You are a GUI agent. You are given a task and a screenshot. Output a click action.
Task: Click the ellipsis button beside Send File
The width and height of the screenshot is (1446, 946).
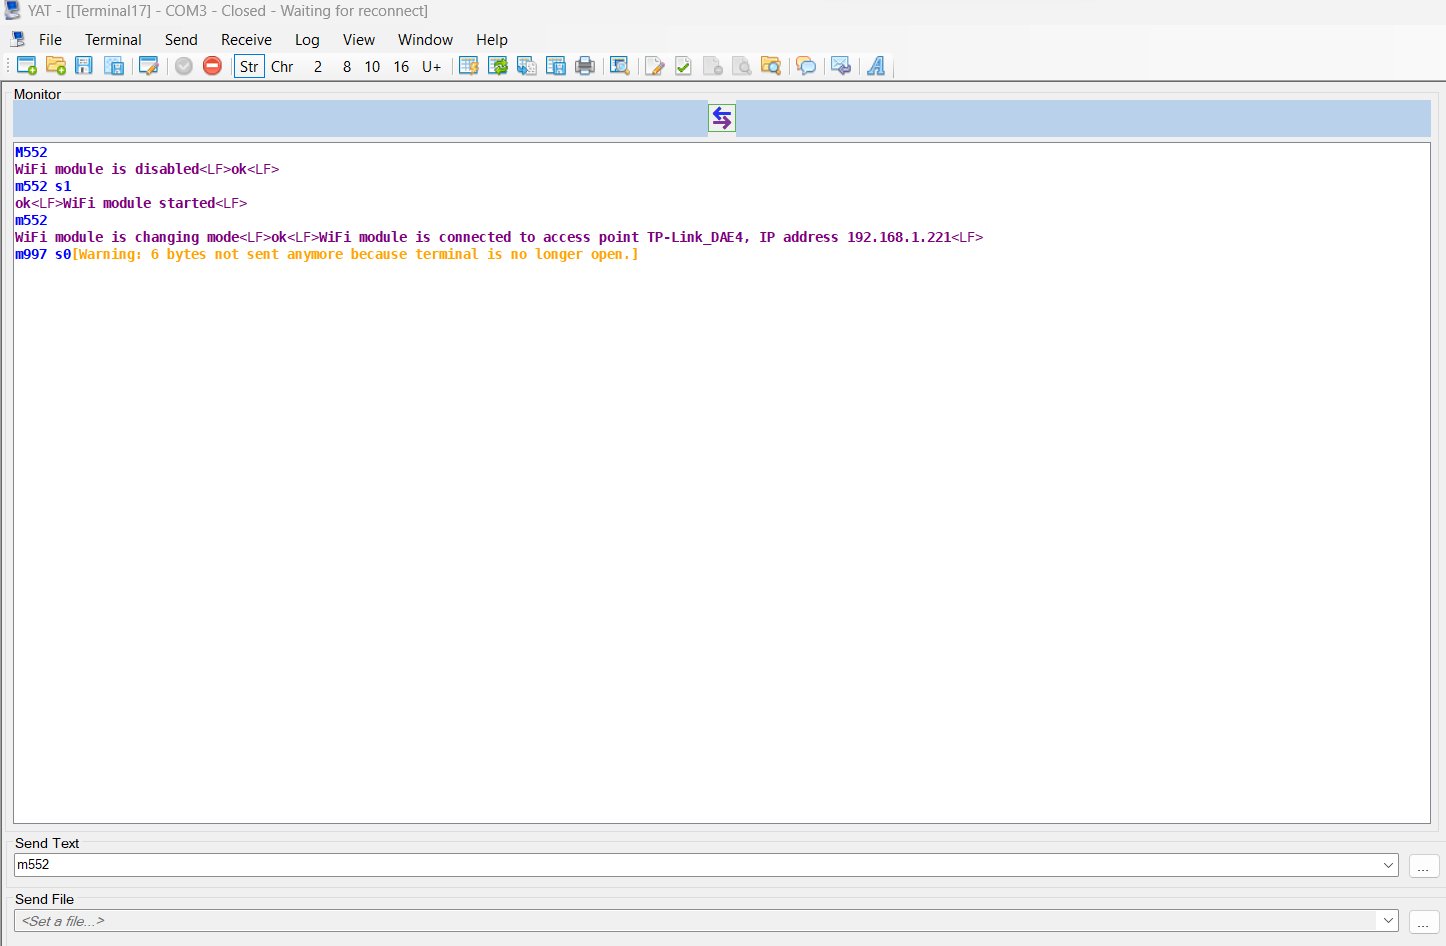[1423, 922]
